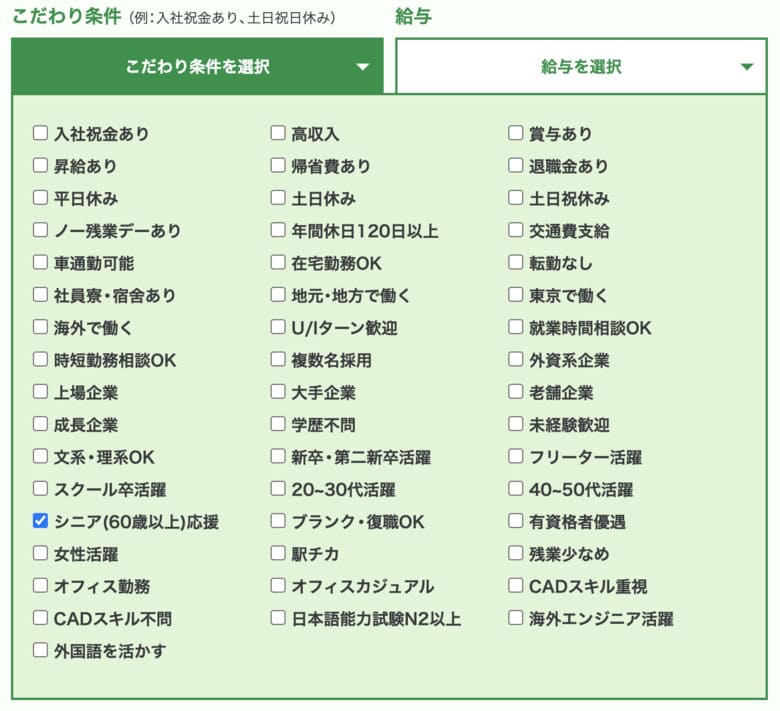Check the 老舗企業 checkbox

pyautogui.click(x=515, y=392)
